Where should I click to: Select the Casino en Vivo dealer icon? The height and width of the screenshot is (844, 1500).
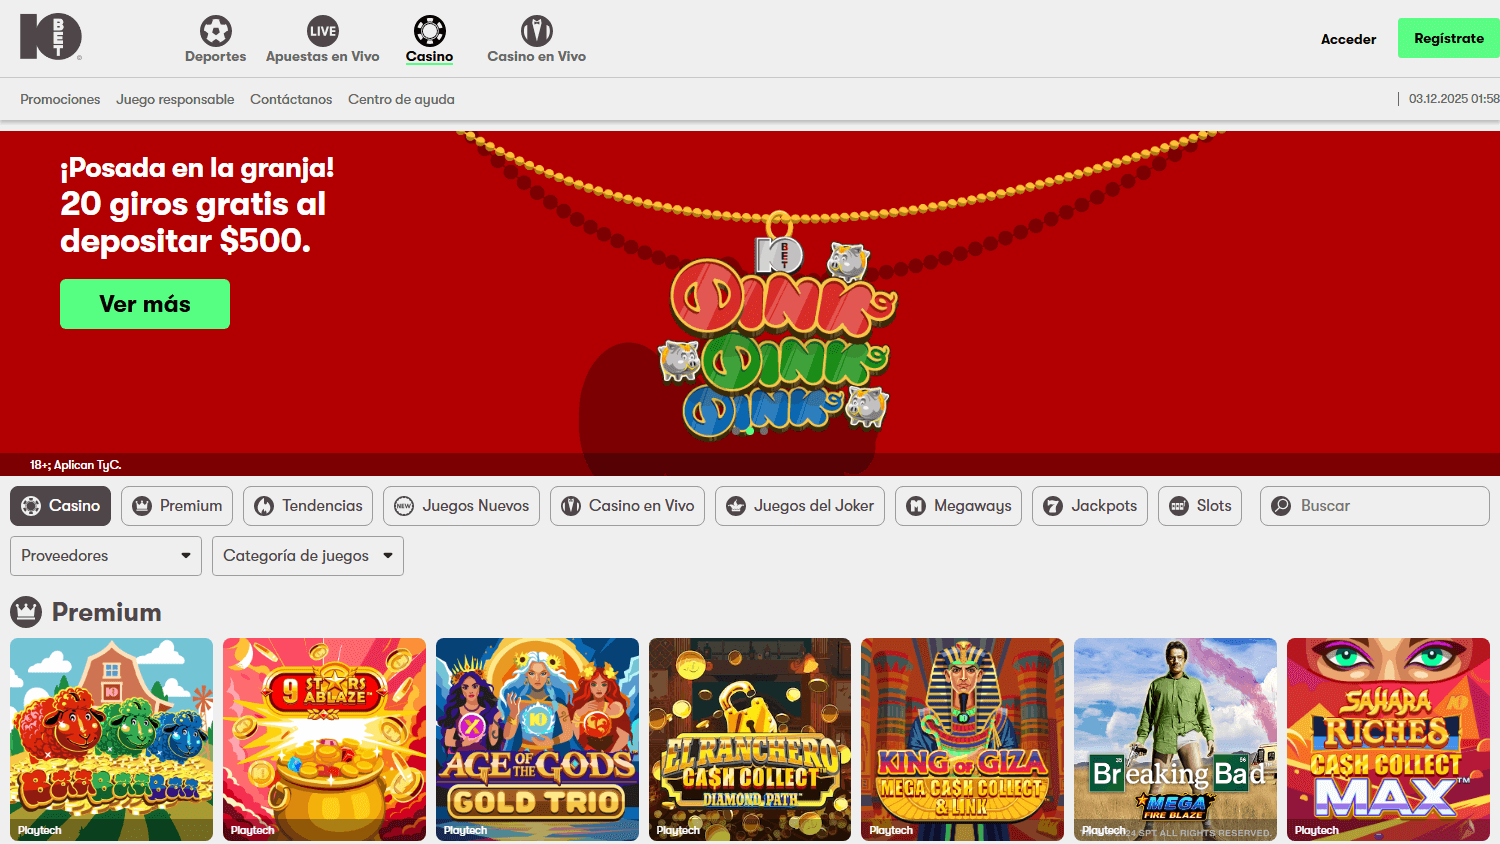click(x=536, y=29)
